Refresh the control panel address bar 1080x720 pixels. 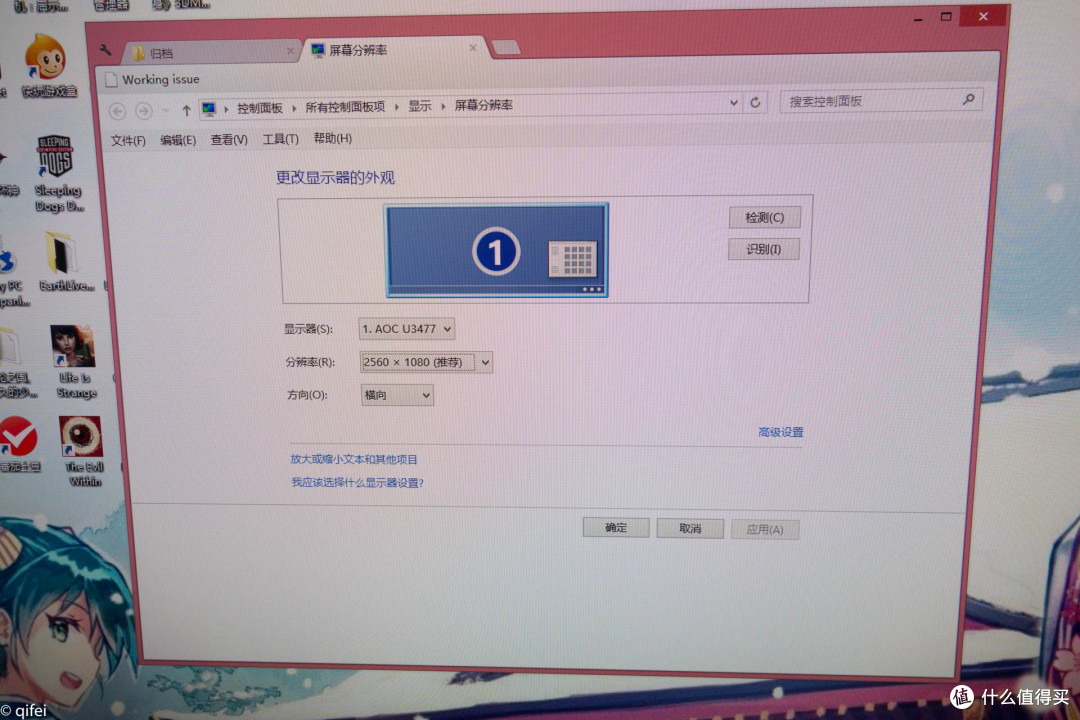pos(755,103)
